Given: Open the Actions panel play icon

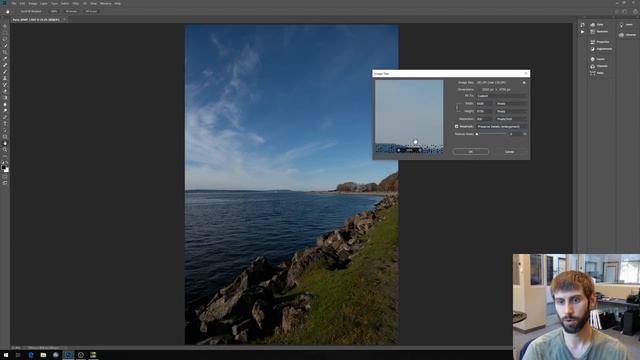Looking at the screenshot, I should pos(582,31).
